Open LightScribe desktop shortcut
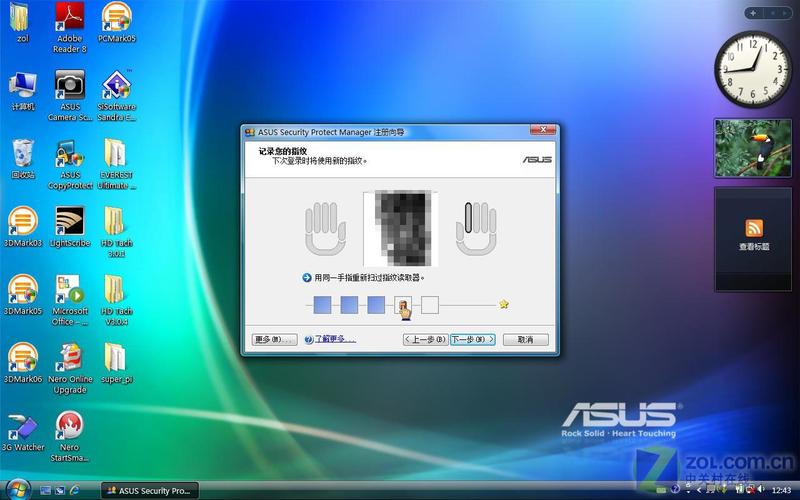This screenshot has width=800, height=500. click(x=70, y=227)
